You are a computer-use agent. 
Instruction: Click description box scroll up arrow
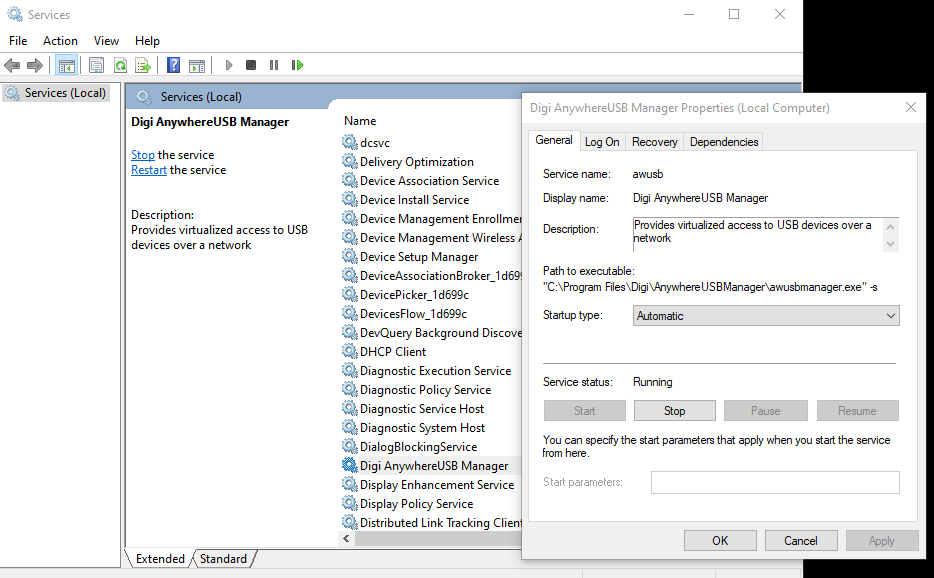(x=891, y=227)
